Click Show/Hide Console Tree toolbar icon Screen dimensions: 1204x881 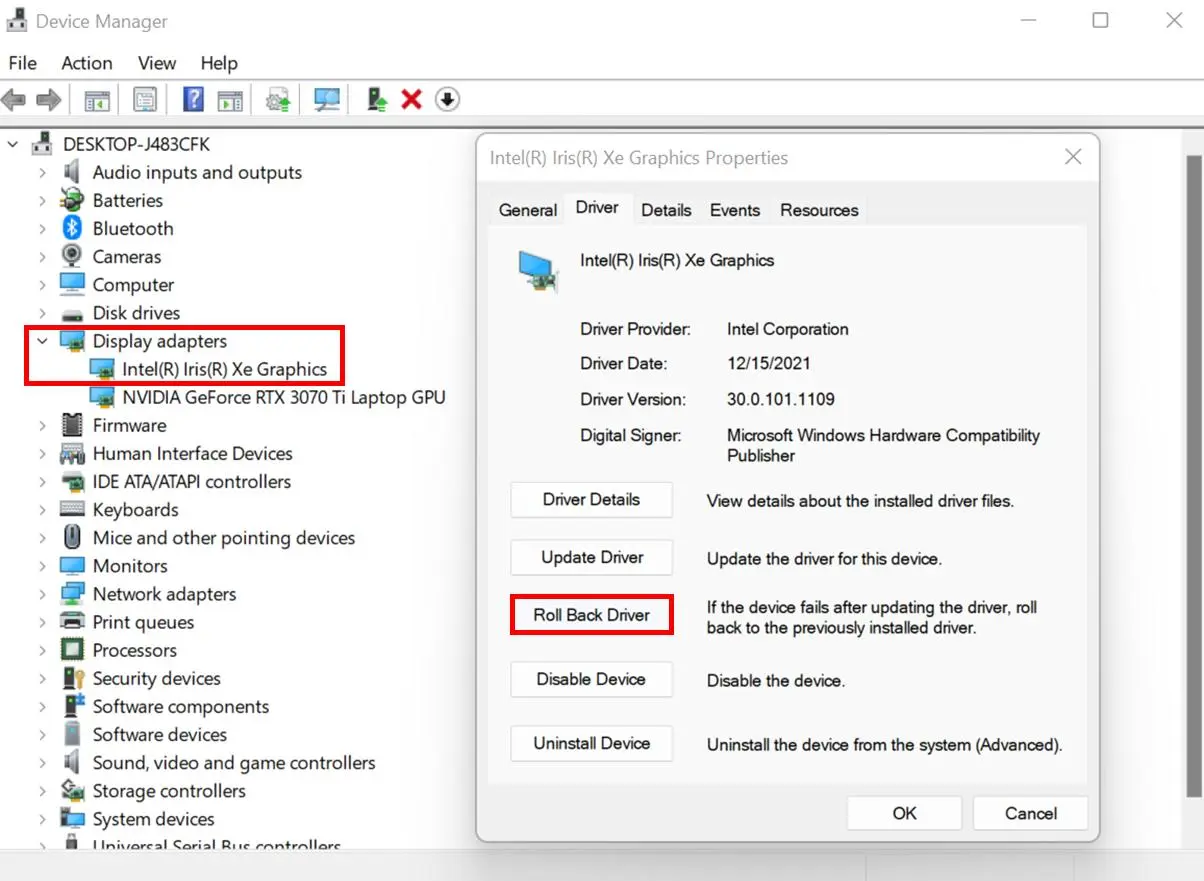click(x=97, y=100)
